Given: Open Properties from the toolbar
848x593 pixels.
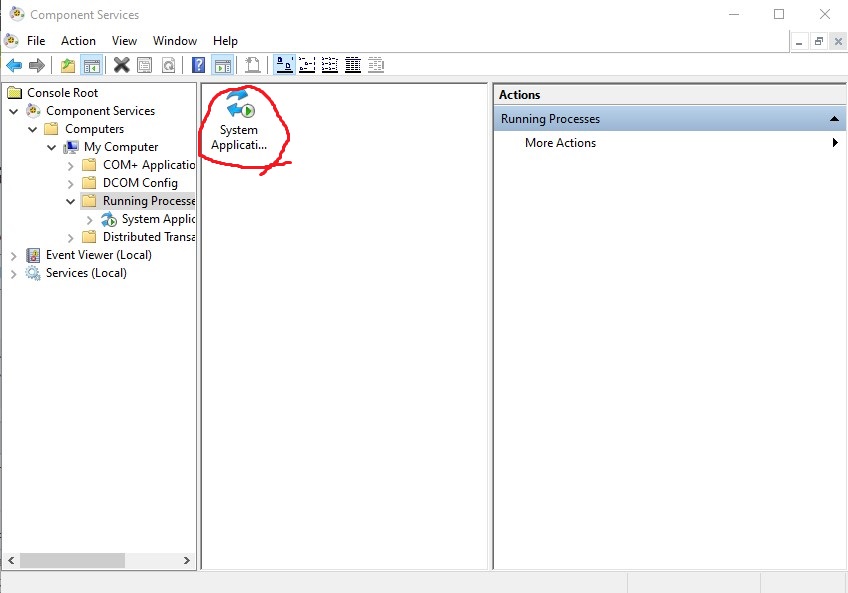Looking at the screenshot, I should click(144, 65).
